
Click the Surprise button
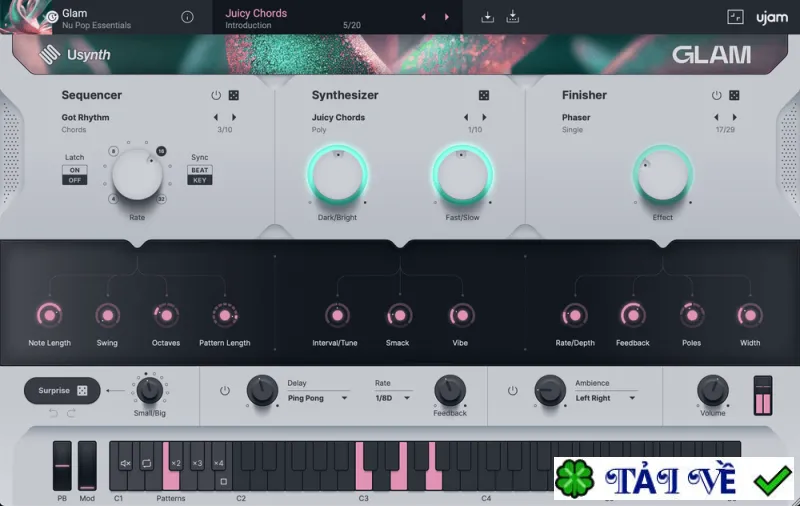(62, 391)
